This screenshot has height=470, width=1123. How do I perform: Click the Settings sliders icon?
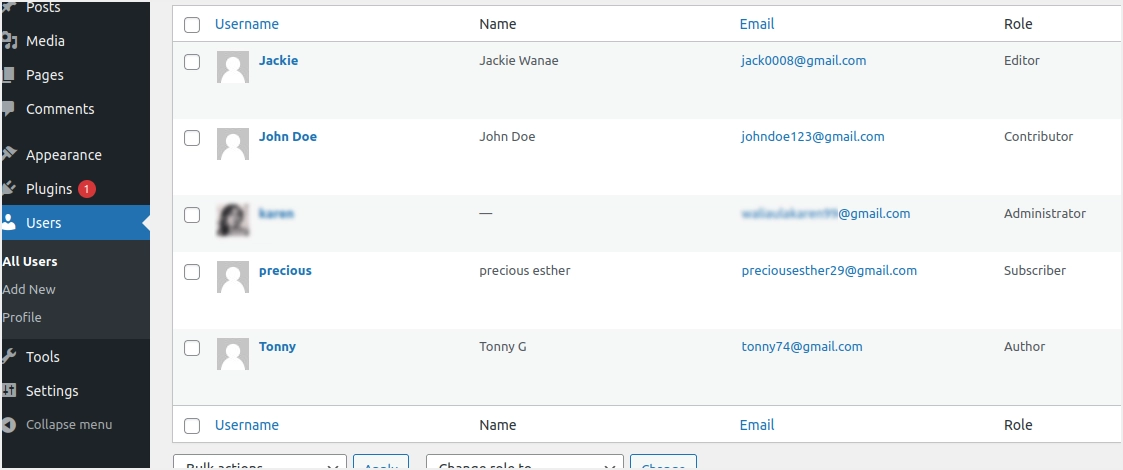9,390
